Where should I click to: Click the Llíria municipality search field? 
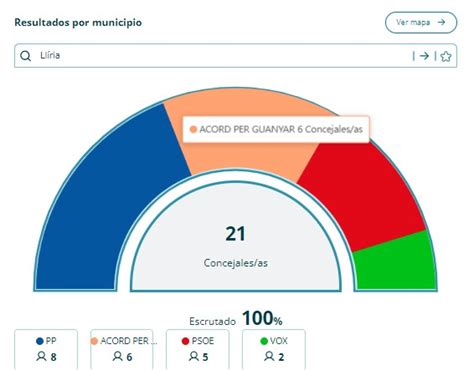(235, 56)
